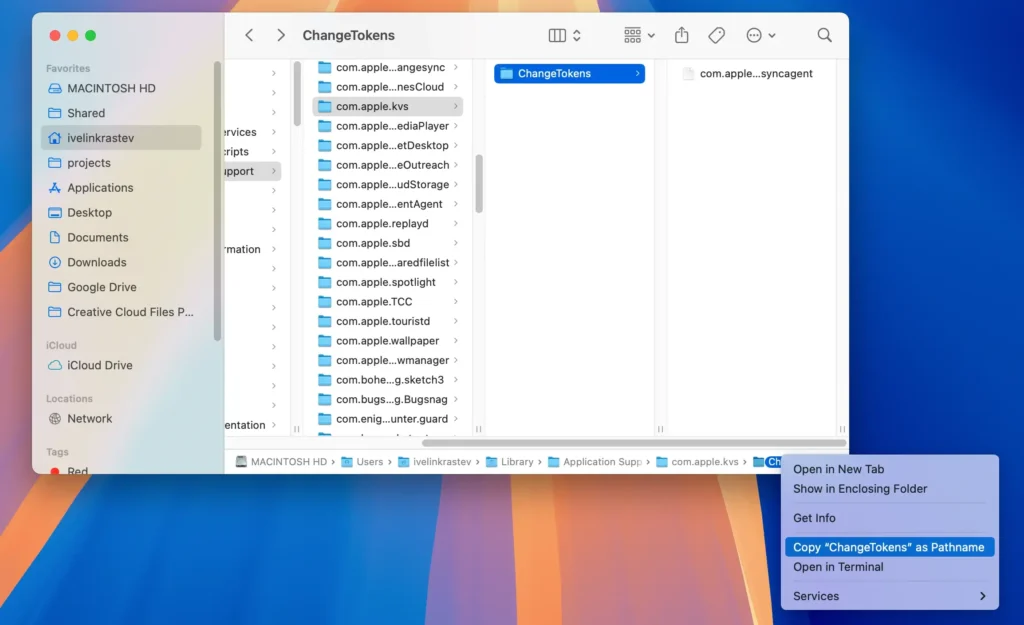Select com.enig...unter.guard folder
This screenshot has width=1024, height=625.
pos(388,419)
